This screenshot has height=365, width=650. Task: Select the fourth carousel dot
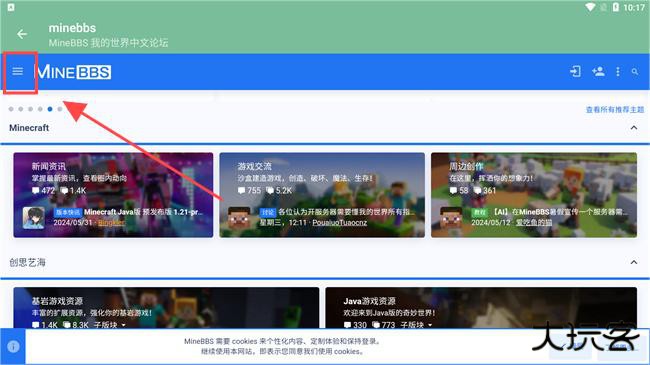pos(40,109)
